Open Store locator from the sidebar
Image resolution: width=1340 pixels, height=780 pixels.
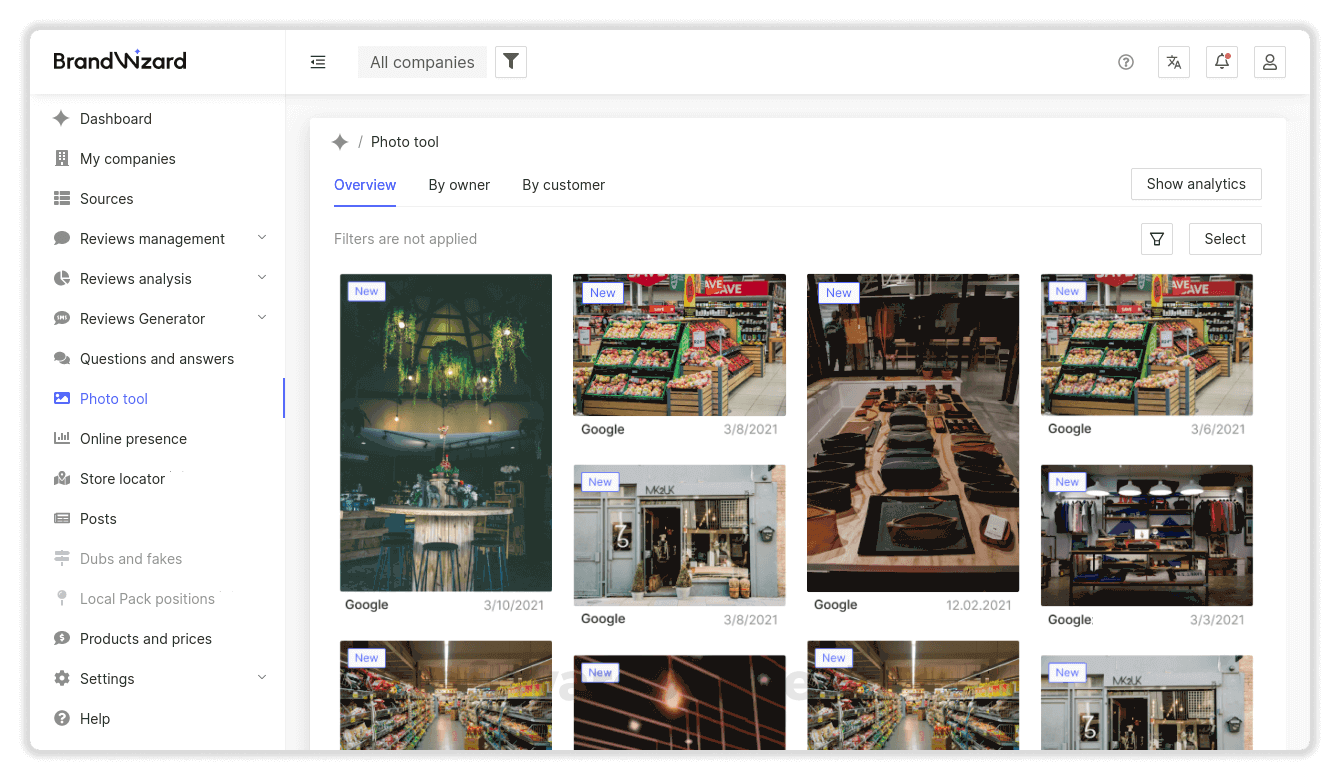62,478
